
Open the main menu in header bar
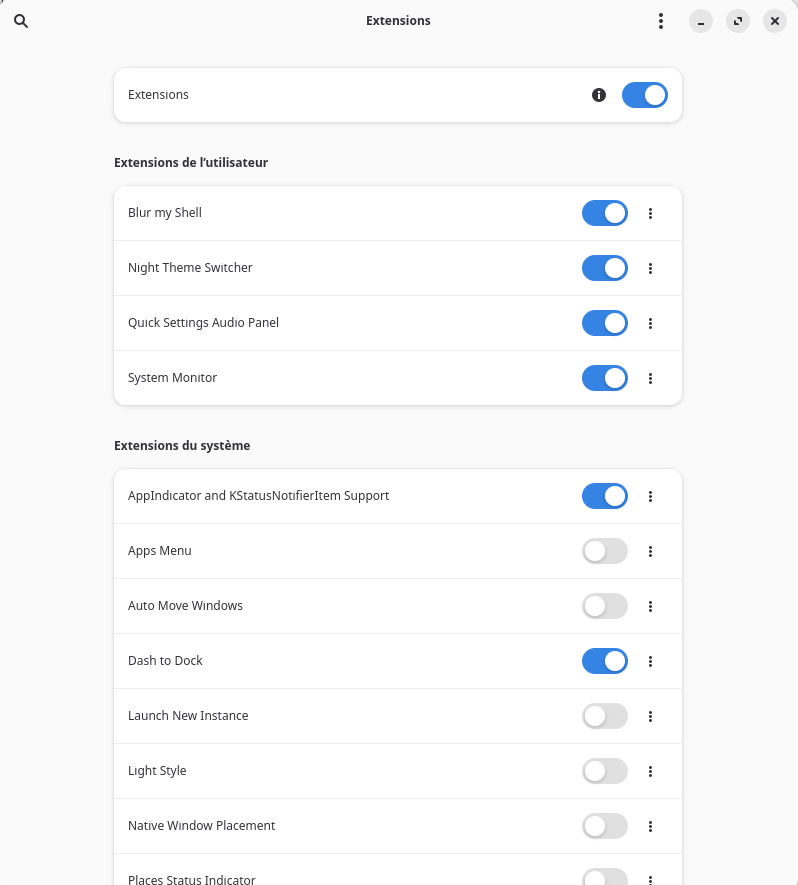tap(660, 21)
